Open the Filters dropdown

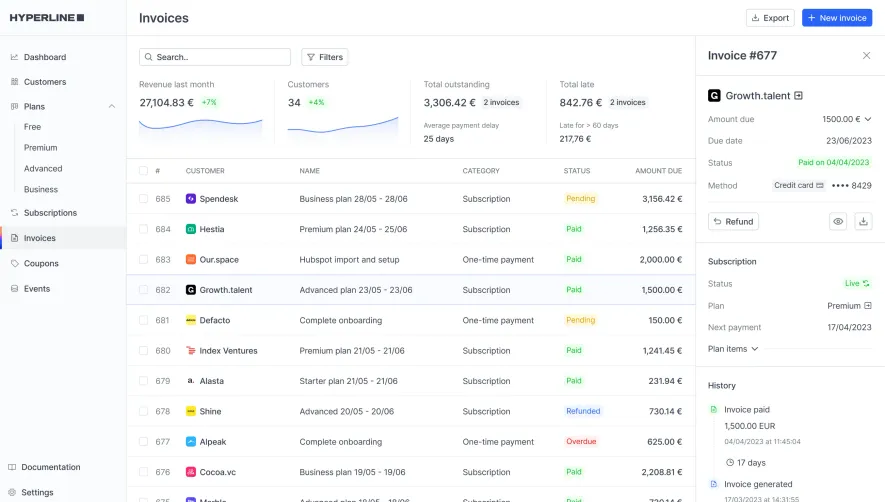325,57
